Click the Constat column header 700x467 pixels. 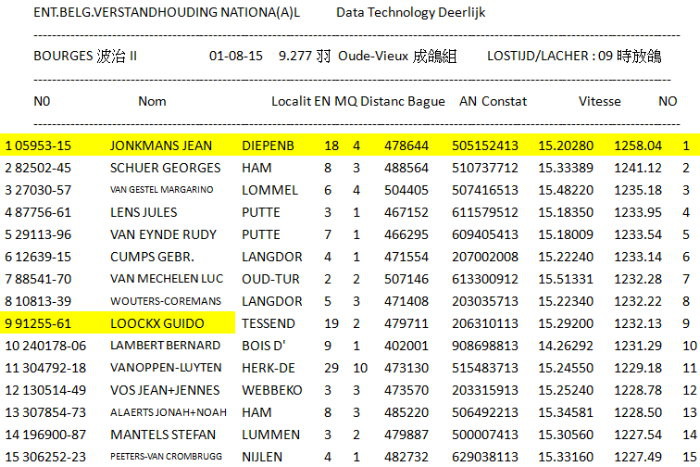[x=504, y=101]
